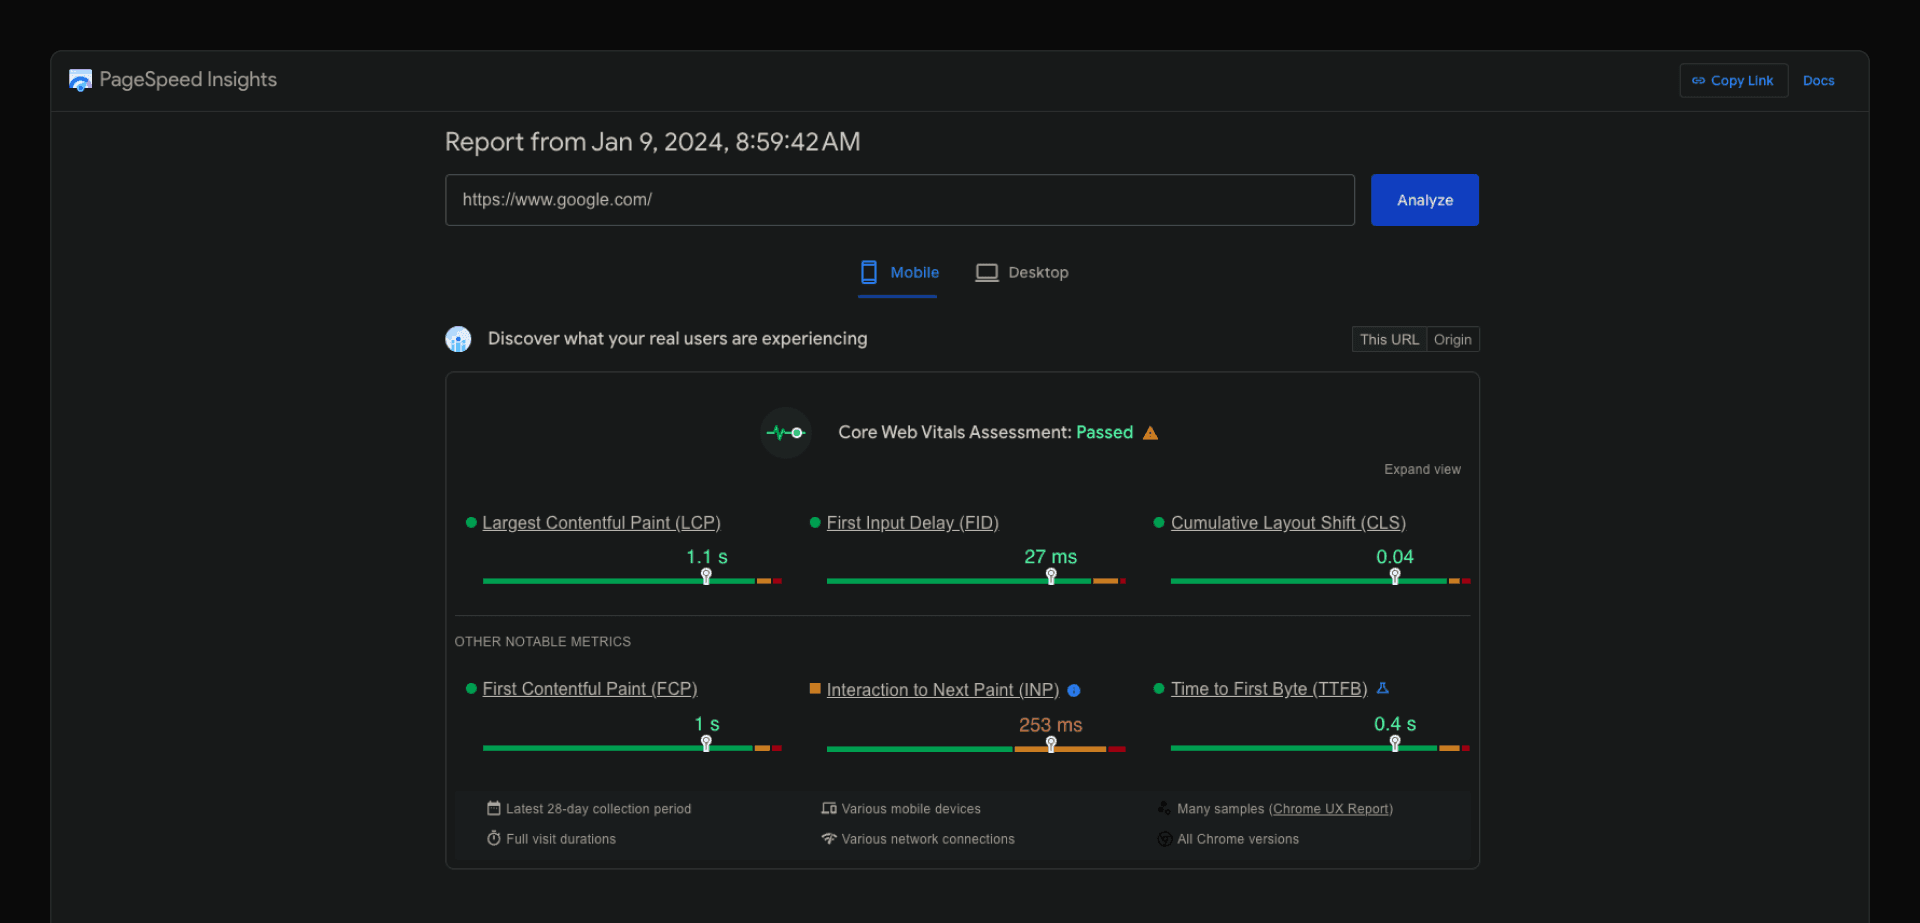Click the warning triangle next to Passed
The image size is (1920, 923).
coord(1150,432)
